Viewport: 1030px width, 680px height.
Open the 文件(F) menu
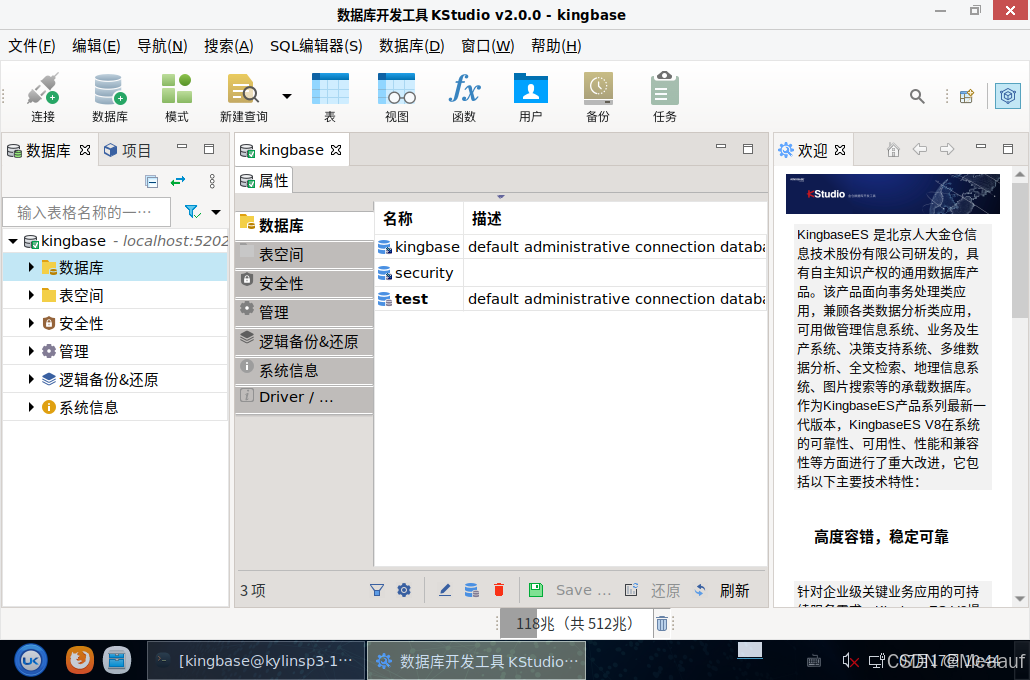tap(32, 46)
